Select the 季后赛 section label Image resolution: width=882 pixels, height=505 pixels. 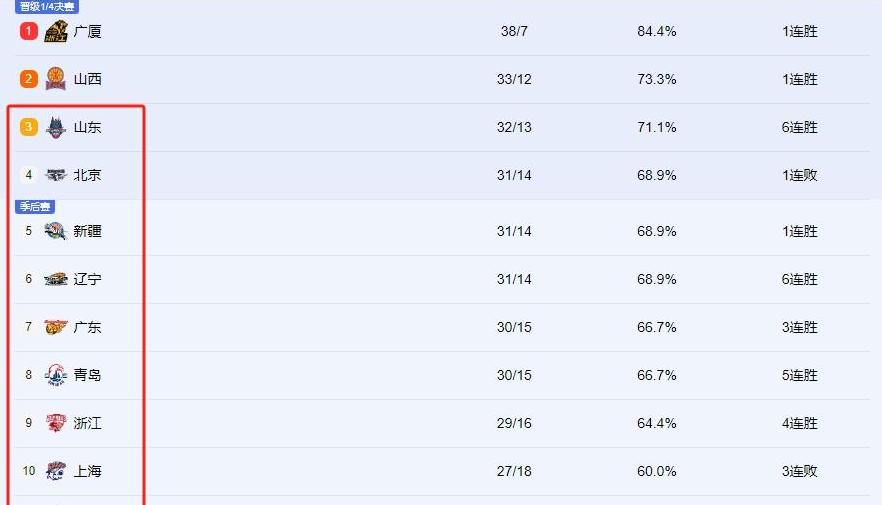pos(35,206)
